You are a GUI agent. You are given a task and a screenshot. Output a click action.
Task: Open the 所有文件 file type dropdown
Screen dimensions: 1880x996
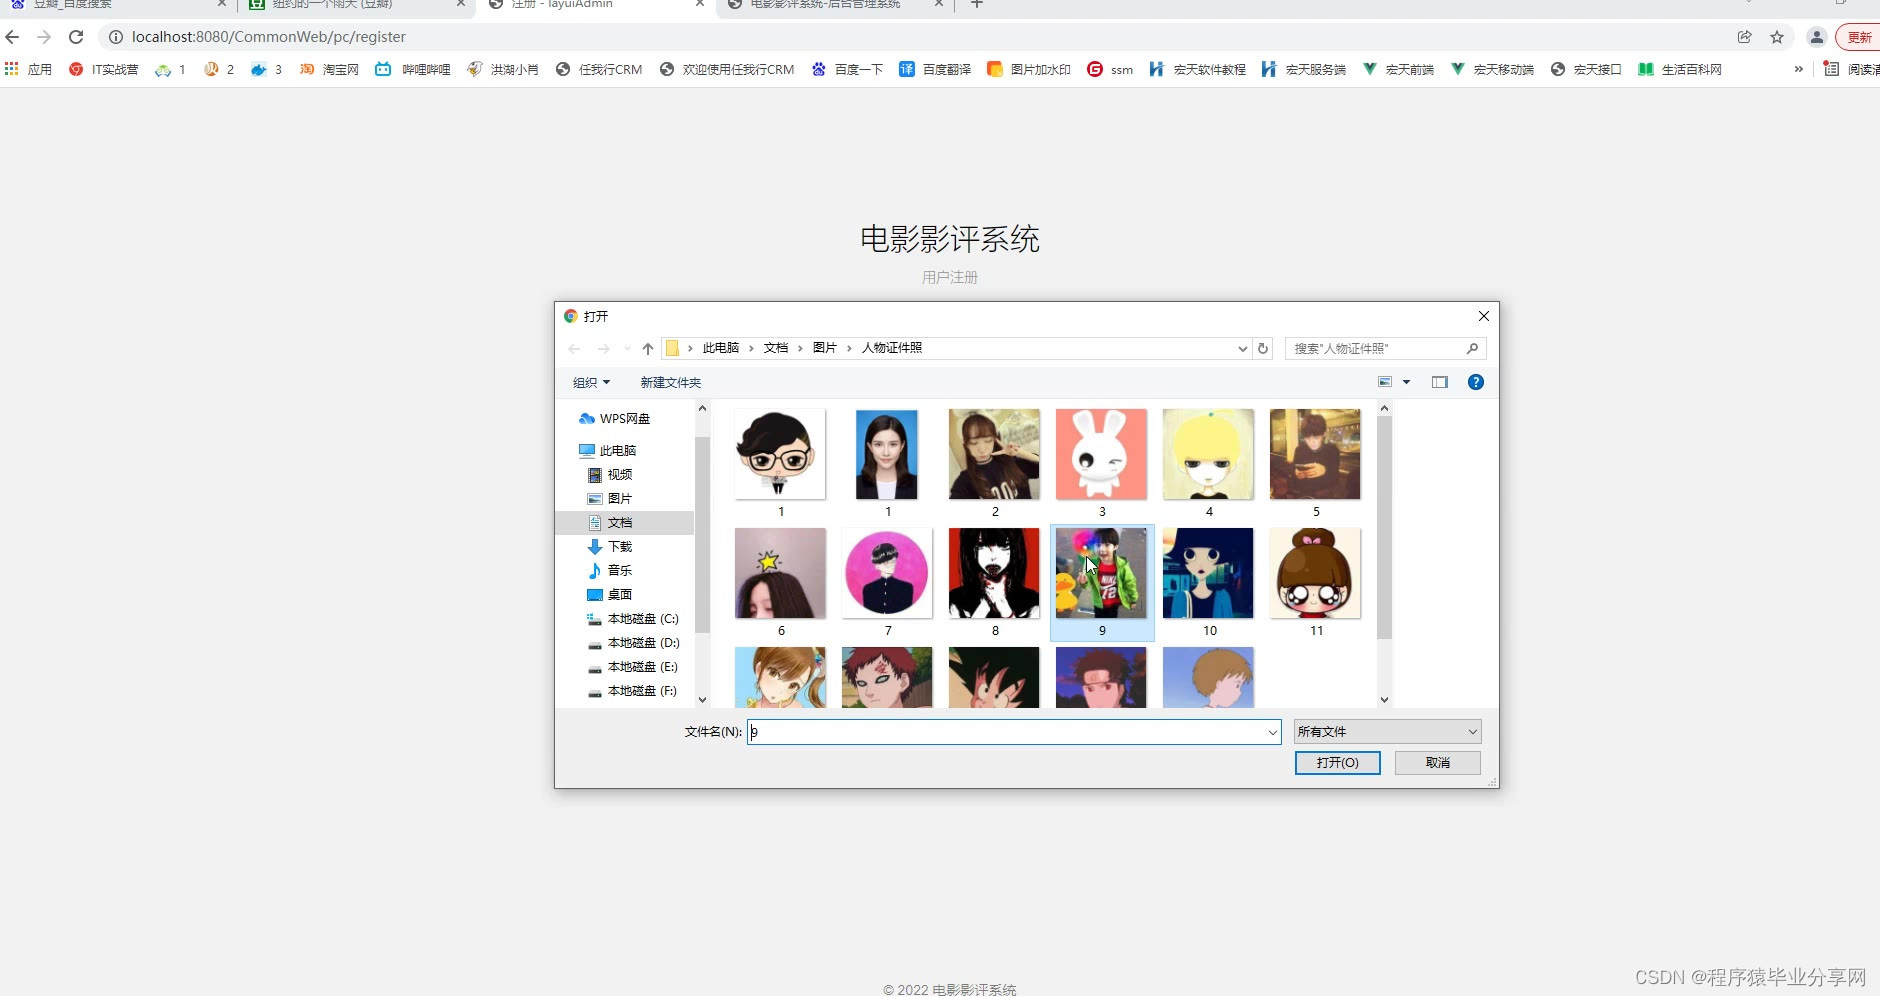[1387, 732]
